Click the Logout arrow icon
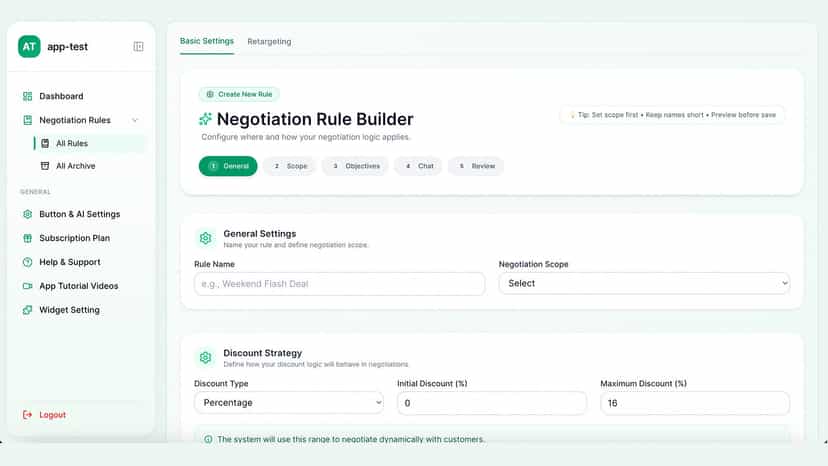The width and height of the screenshot is (828, 466). [x=27, y=415]
